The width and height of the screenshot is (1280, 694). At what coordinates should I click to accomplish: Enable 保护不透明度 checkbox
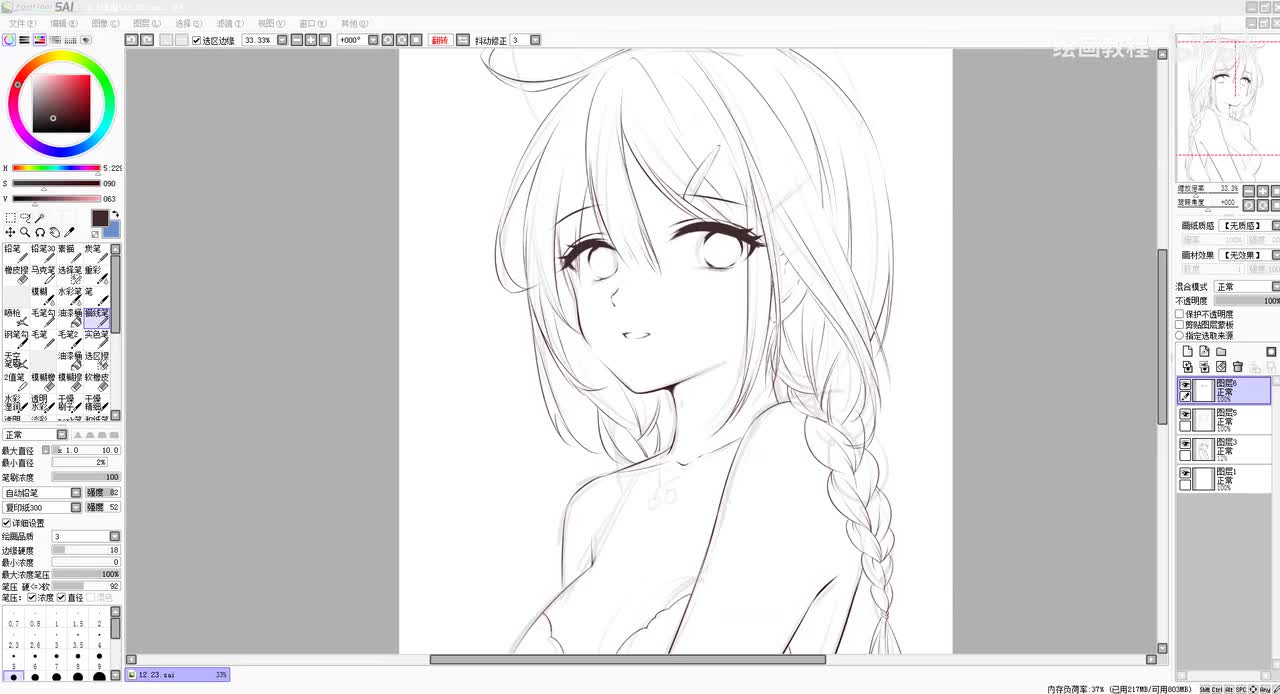pos(1180,314)
